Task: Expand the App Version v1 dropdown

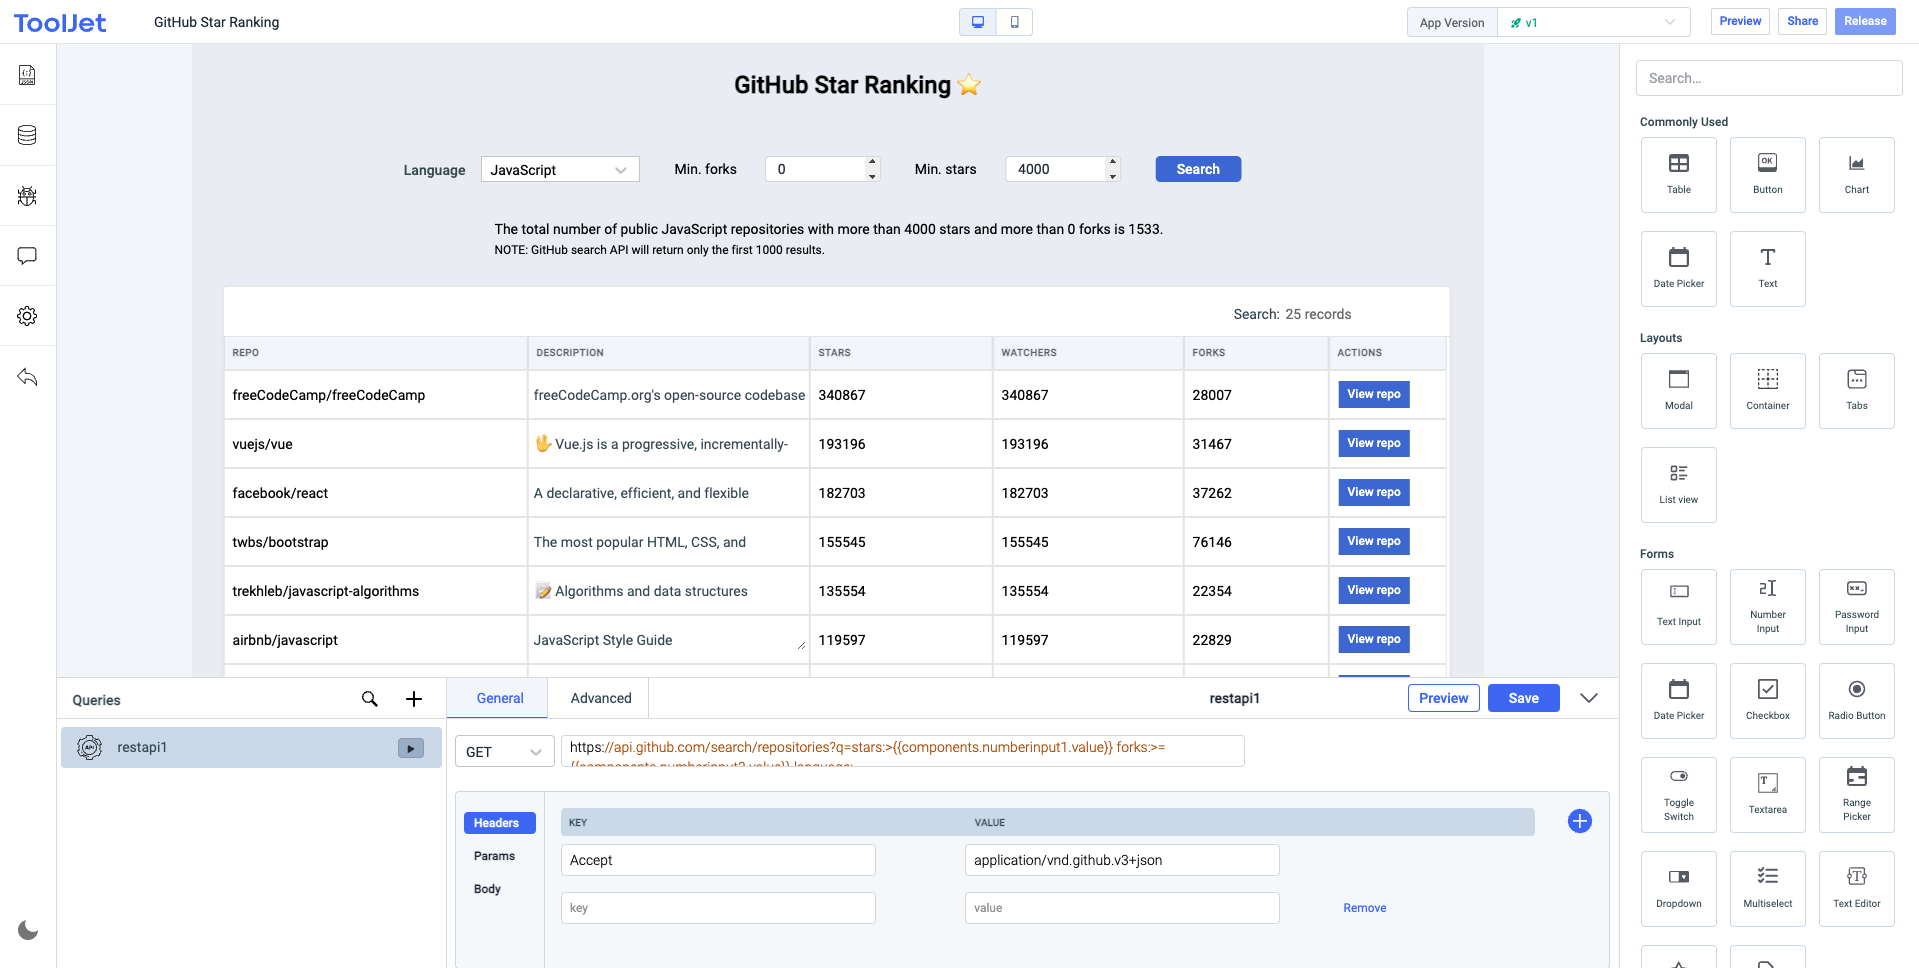Action: click(1593, 22)
